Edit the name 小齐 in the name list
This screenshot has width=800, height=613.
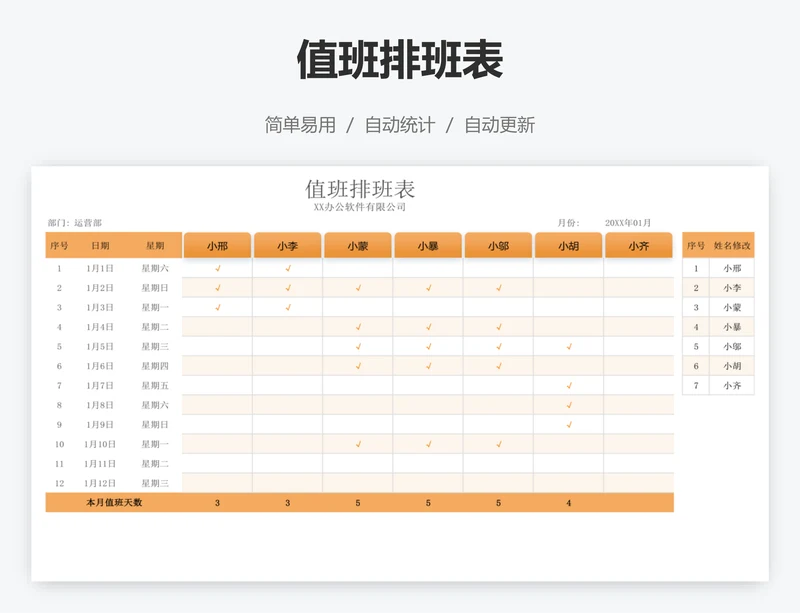coord(732,386)
